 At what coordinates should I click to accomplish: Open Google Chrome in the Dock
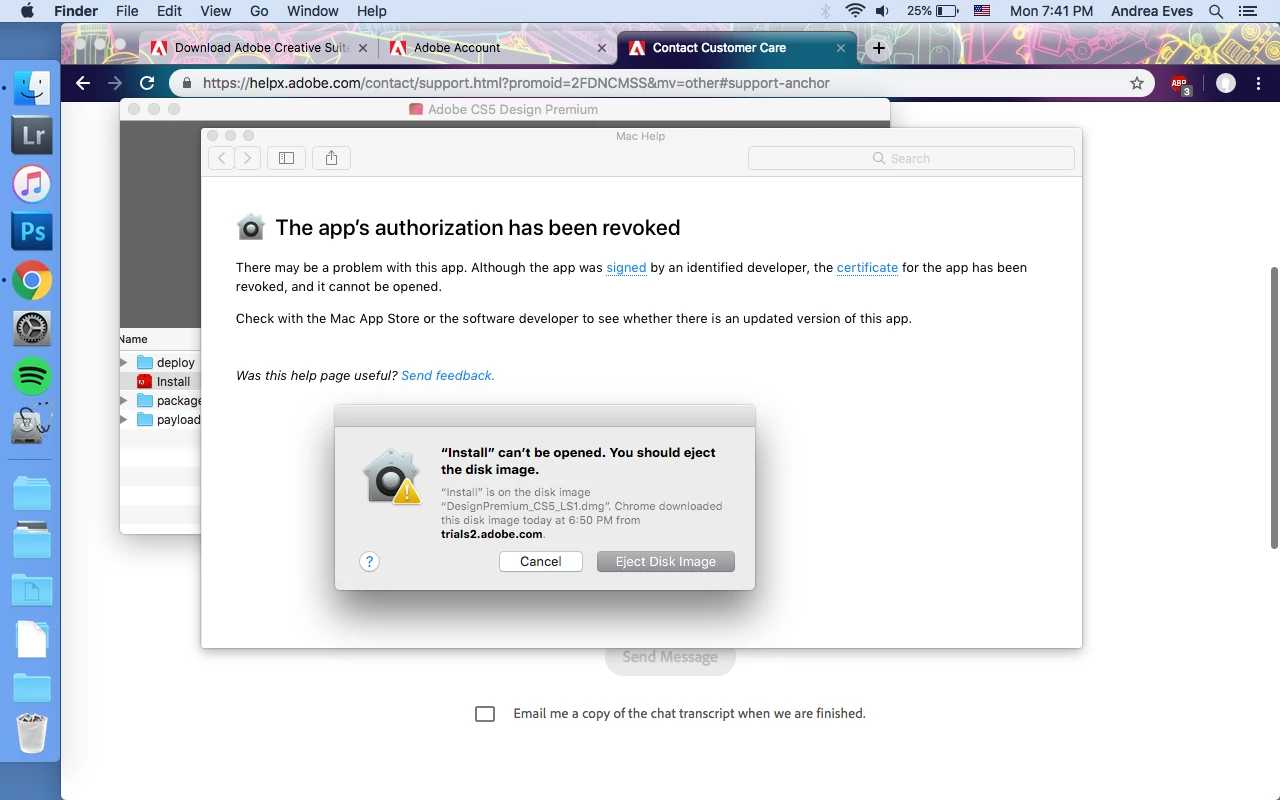click(x=32, y=281)
